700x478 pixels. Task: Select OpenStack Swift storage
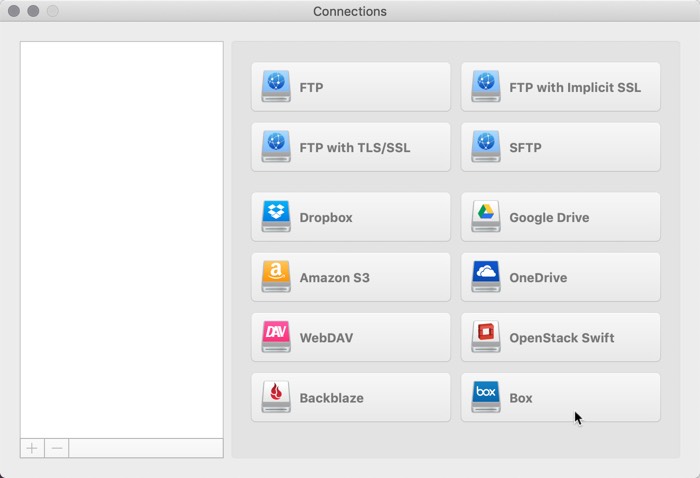pos(560,337)
